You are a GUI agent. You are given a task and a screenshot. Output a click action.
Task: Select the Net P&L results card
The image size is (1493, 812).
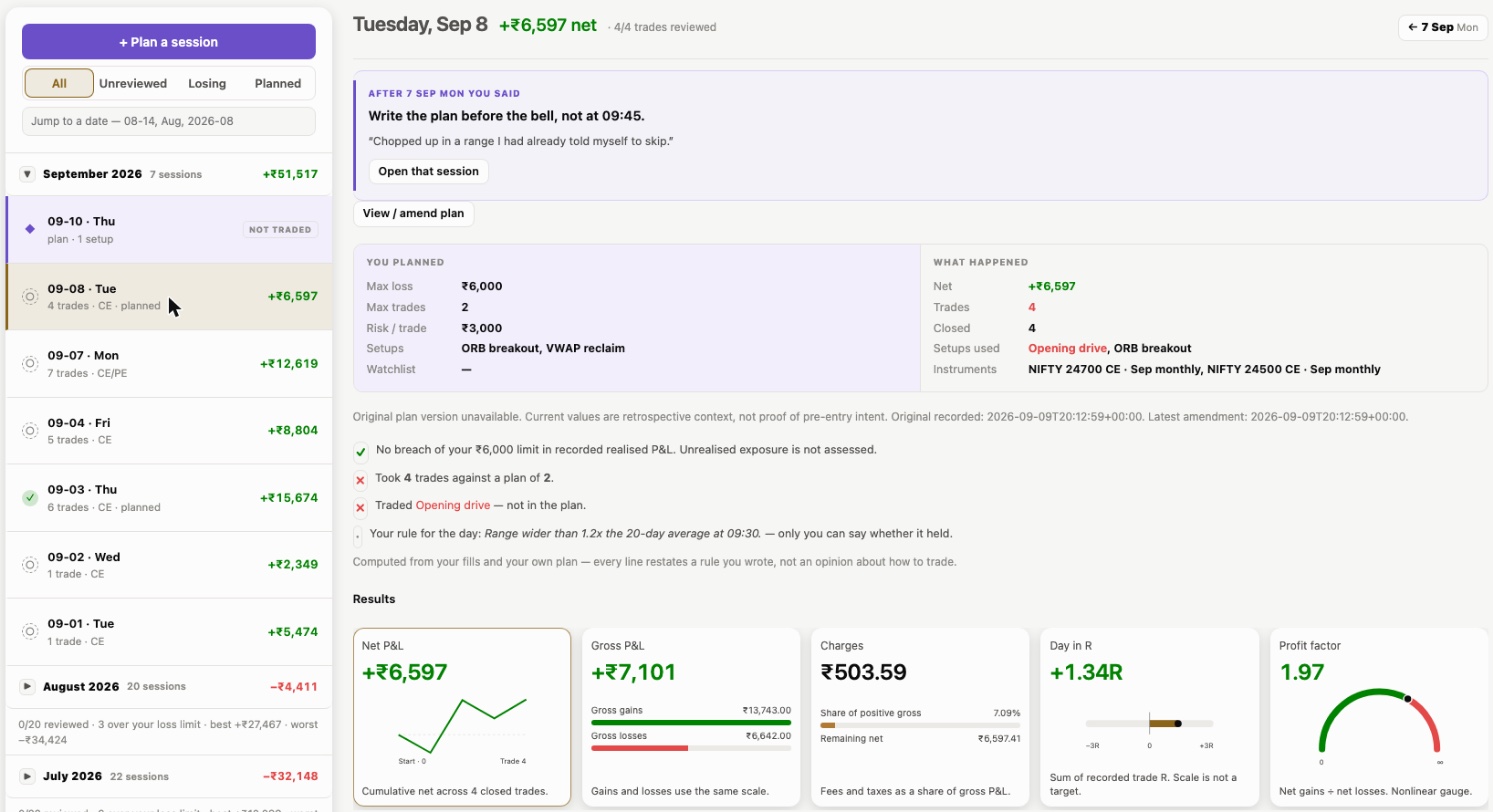(x=462, y=717)
